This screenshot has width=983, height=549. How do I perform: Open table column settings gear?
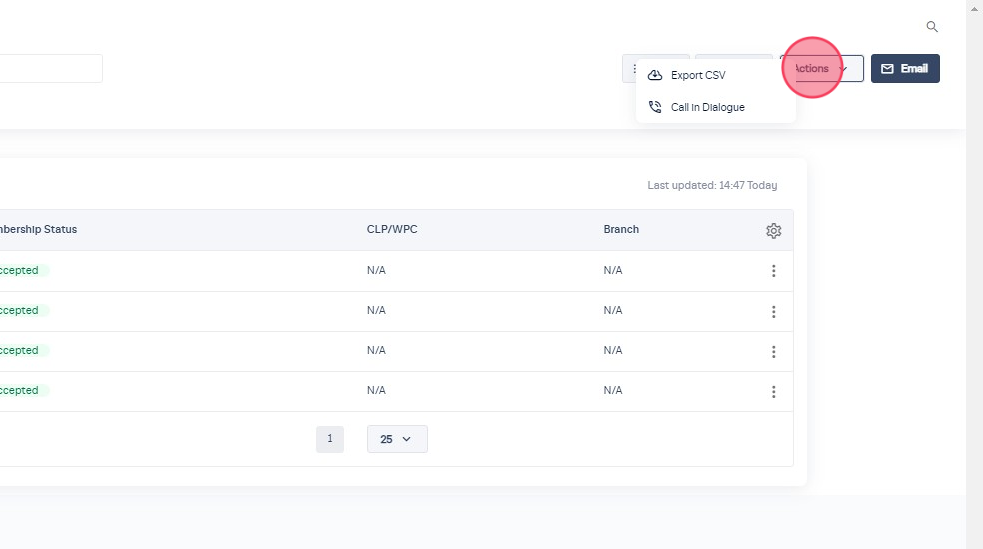click(773, 231)
